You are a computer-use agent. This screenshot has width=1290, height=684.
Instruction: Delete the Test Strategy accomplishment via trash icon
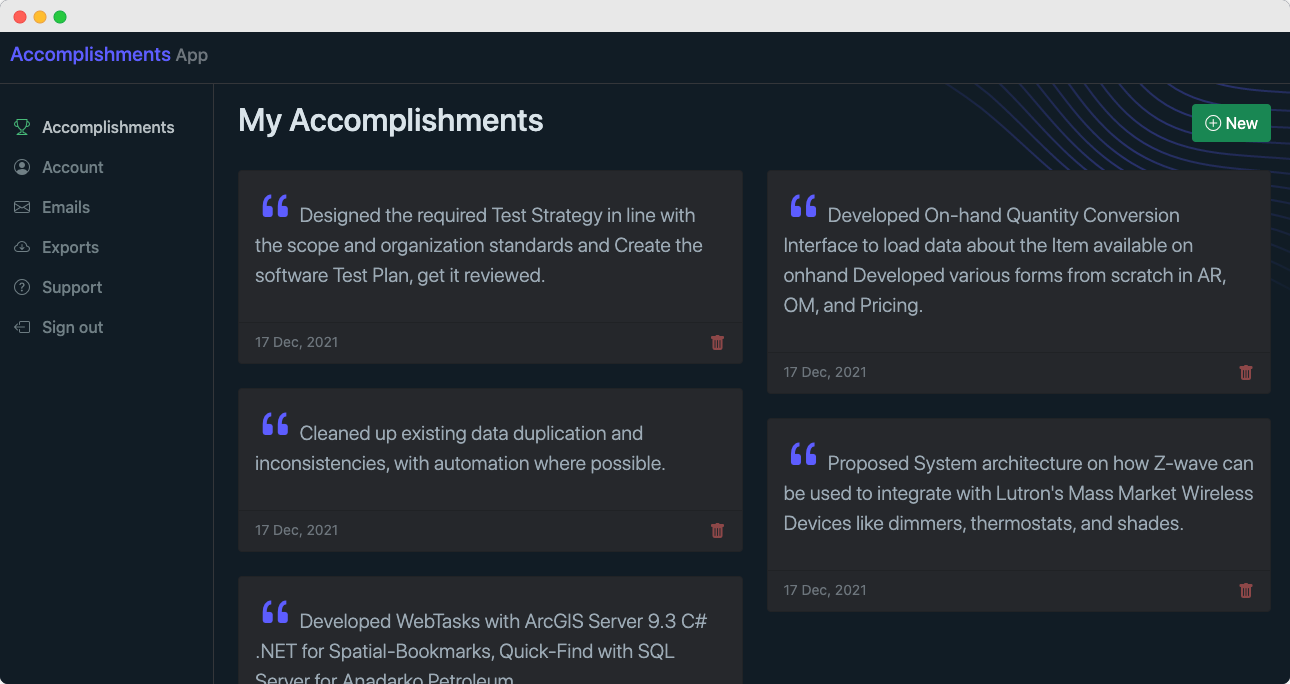(x=717, y=342)
